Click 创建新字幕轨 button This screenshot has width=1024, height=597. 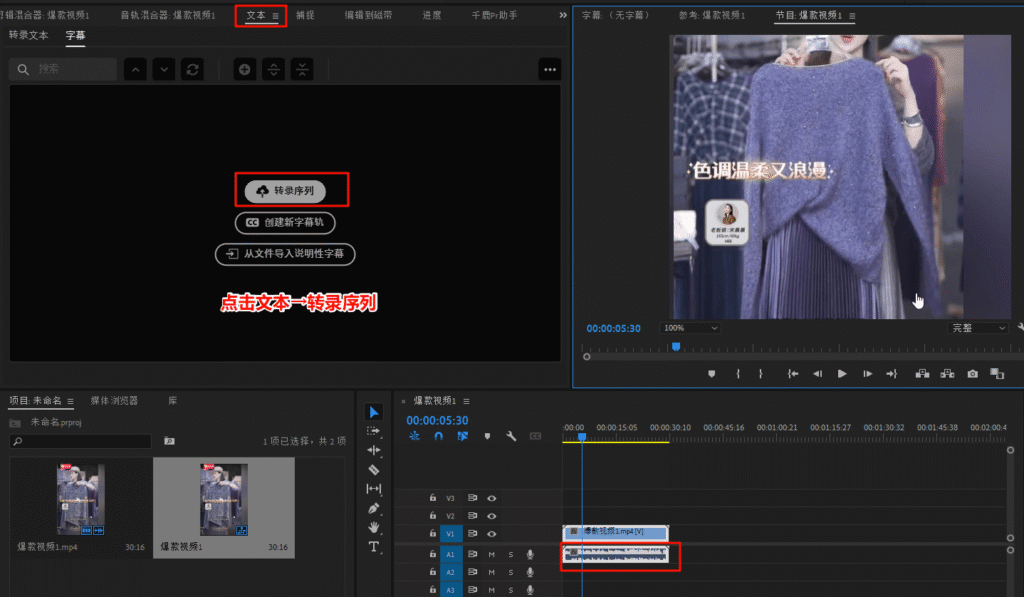[285, 223]
